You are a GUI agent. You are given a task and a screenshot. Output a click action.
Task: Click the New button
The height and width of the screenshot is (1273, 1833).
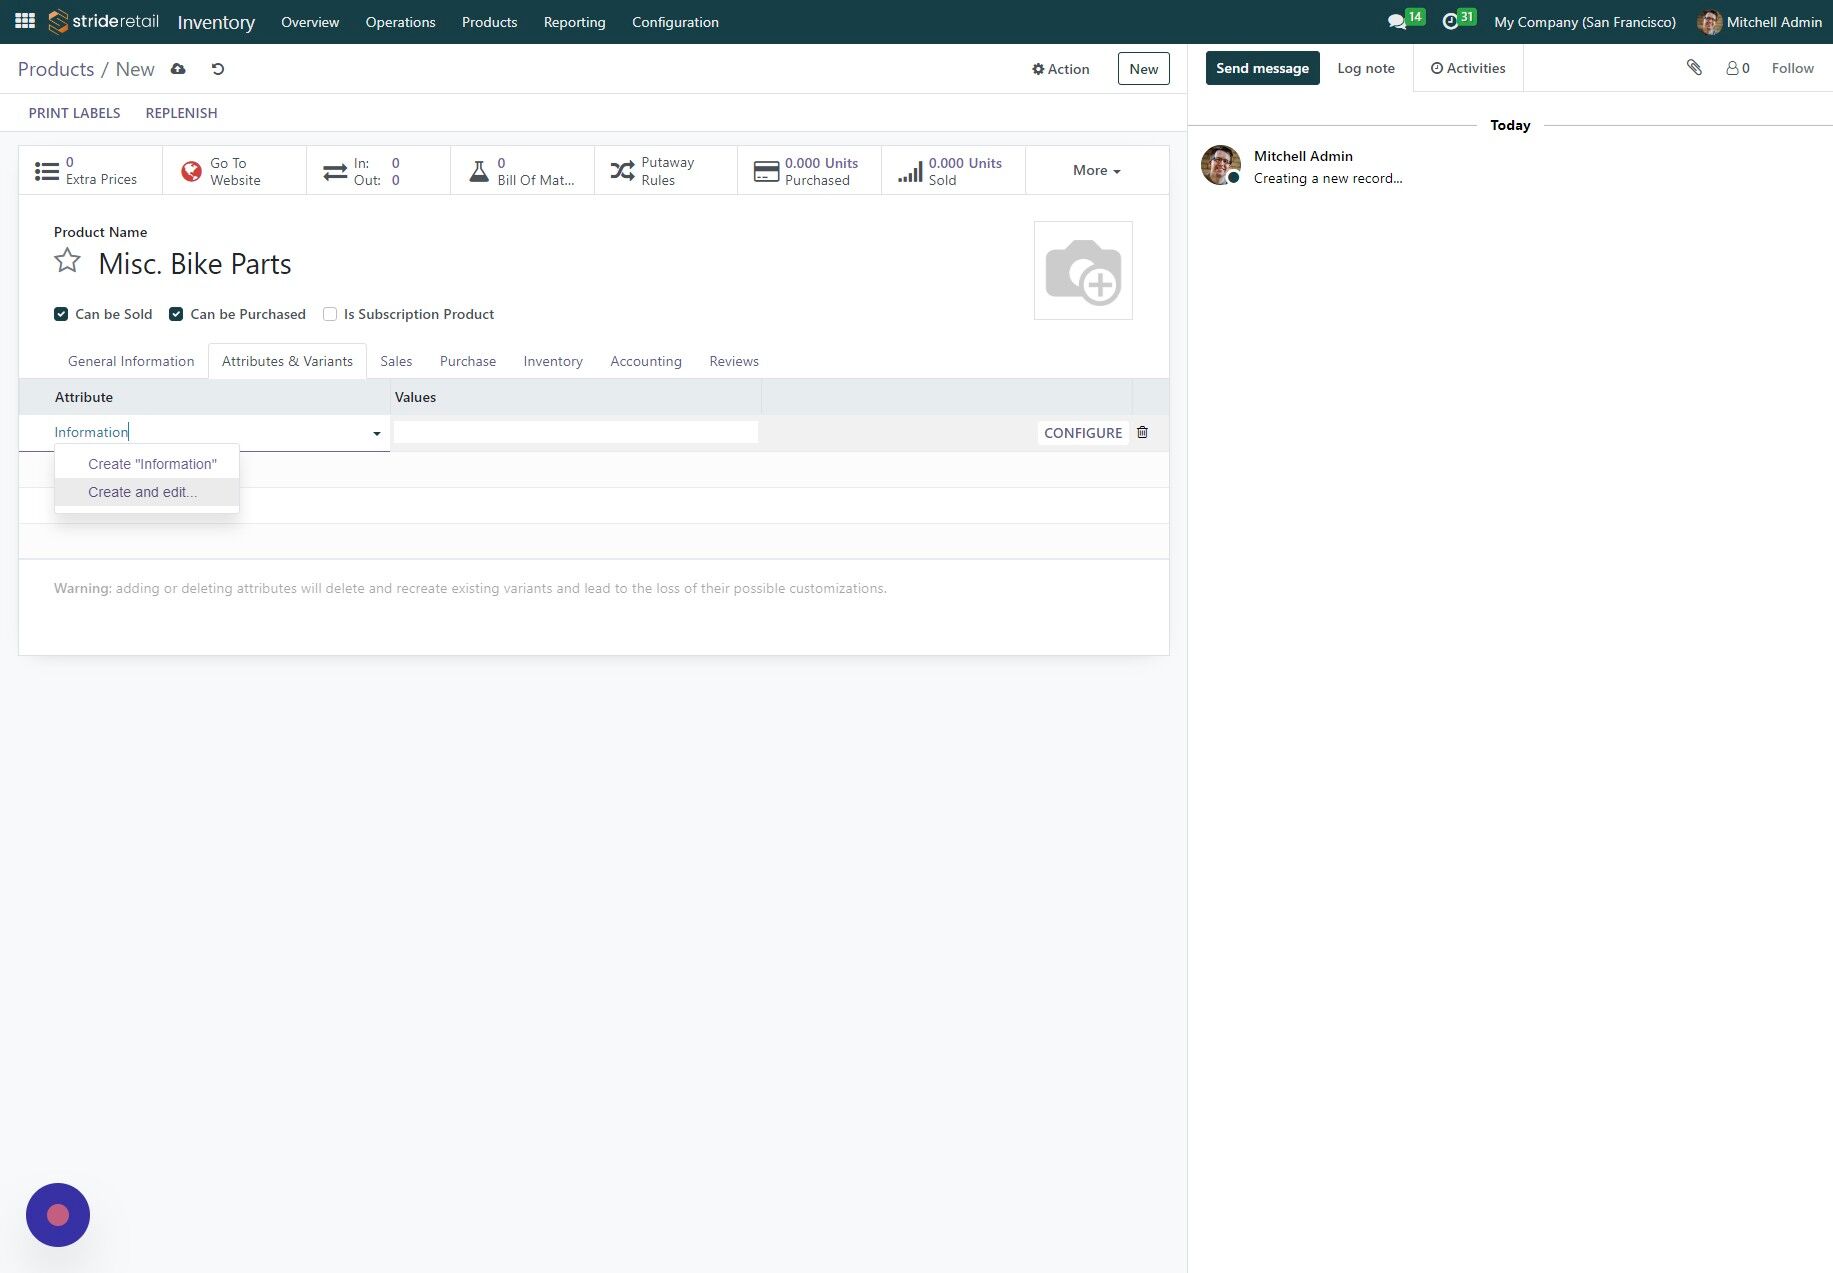(1143, 69)
